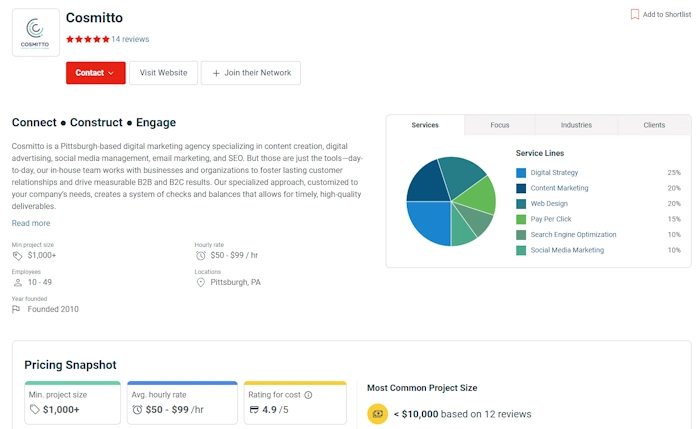The height and width of the screenshot is (429, 700).
Task: Click the Web Design legend label
Action: pos(549,204)
